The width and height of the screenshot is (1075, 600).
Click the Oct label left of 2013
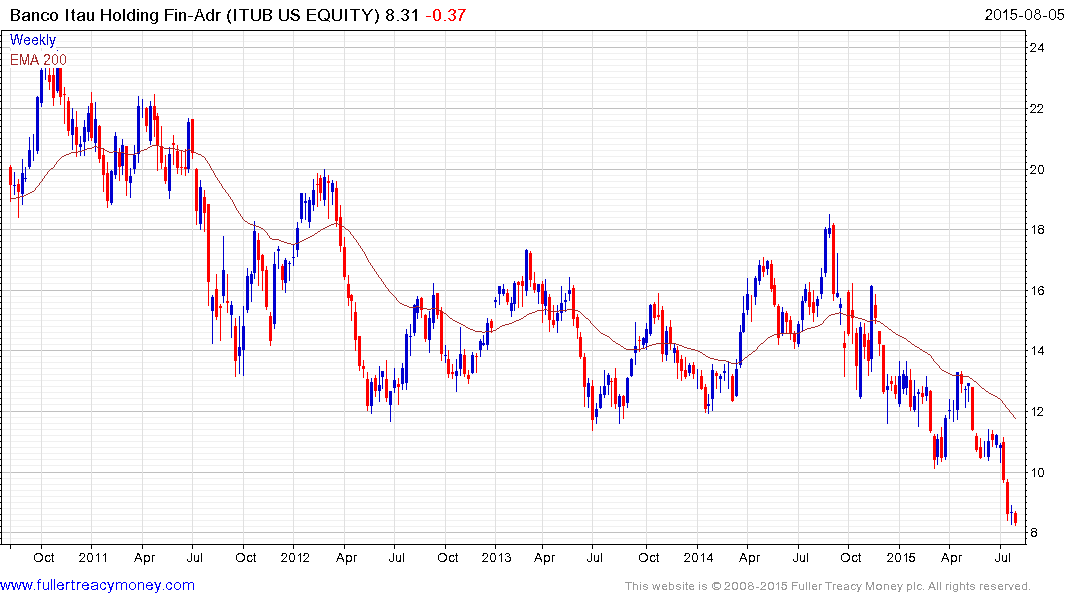447,557
